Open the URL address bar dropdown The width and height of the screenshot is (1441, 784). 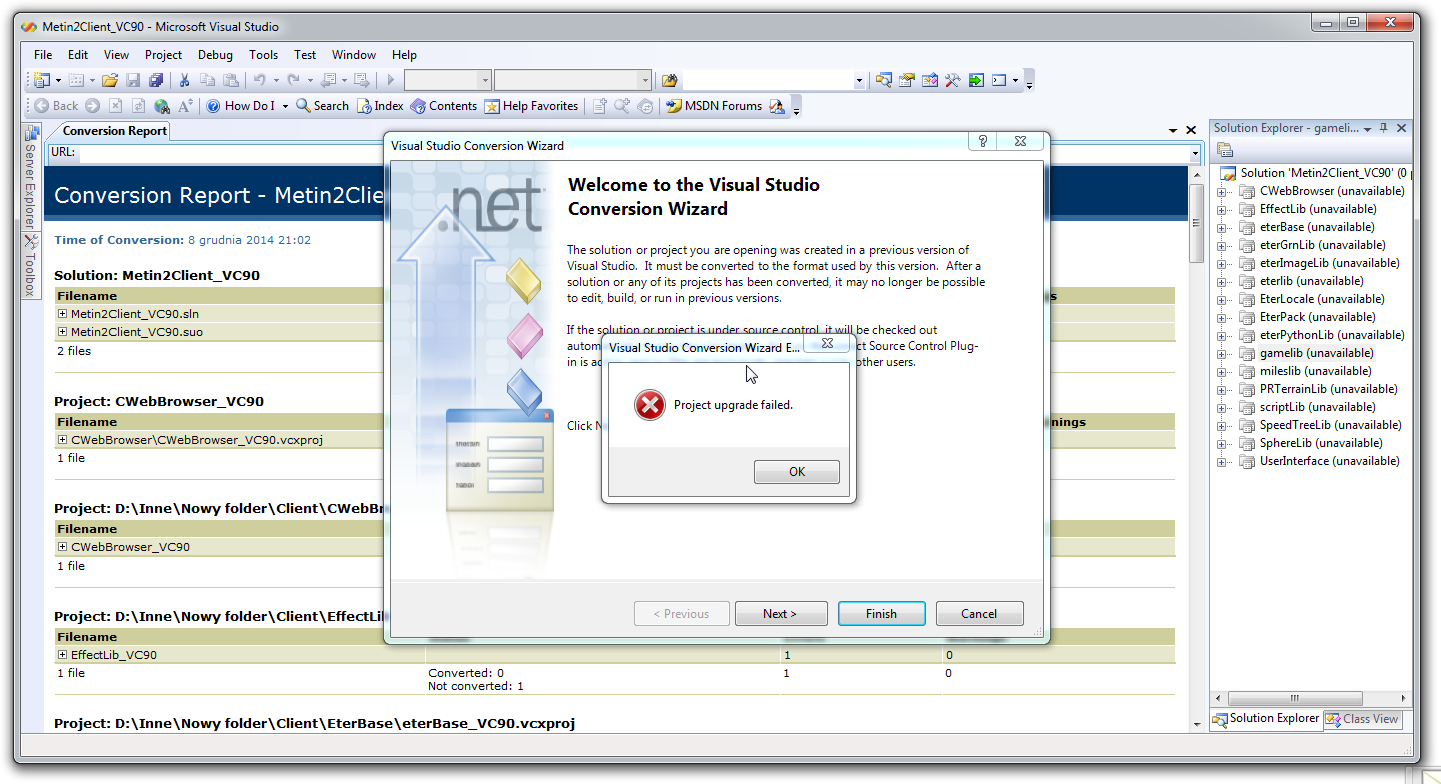coord(1195,153)
